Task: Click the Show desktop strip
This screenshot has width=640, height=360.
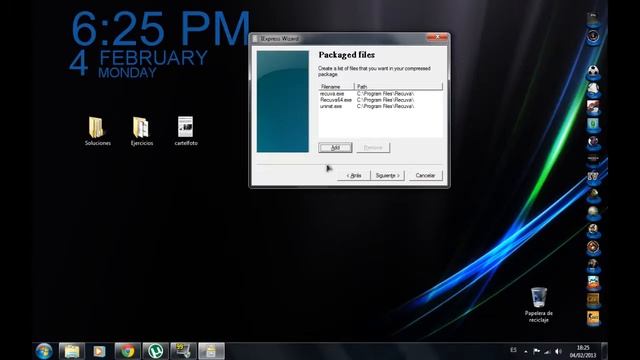Action: [604, 351]
